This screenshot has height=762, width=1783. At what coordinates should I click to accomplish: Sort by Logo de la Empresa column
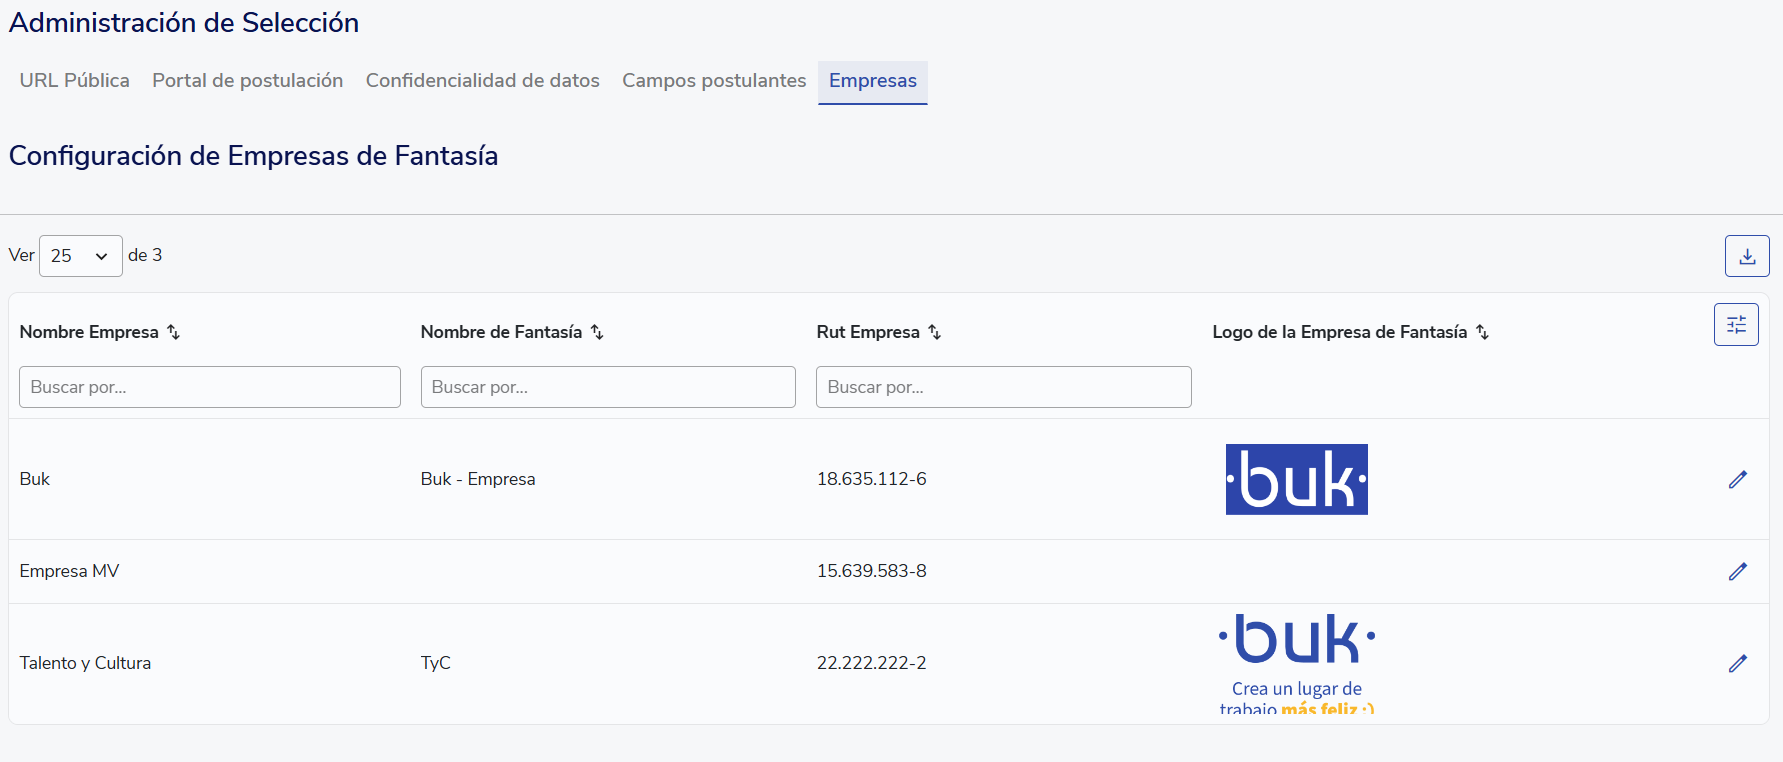coord(1482,332)
